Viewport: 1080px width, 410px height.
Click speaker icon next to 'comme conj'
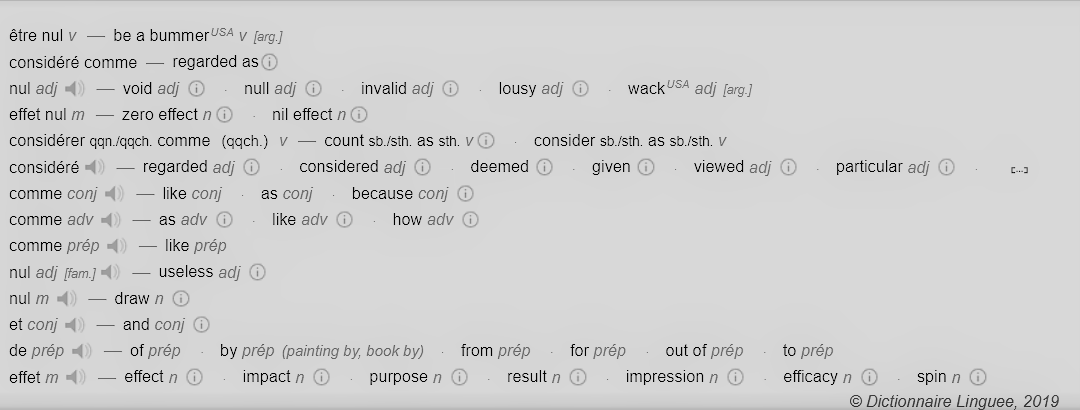[x=114, y=194]
